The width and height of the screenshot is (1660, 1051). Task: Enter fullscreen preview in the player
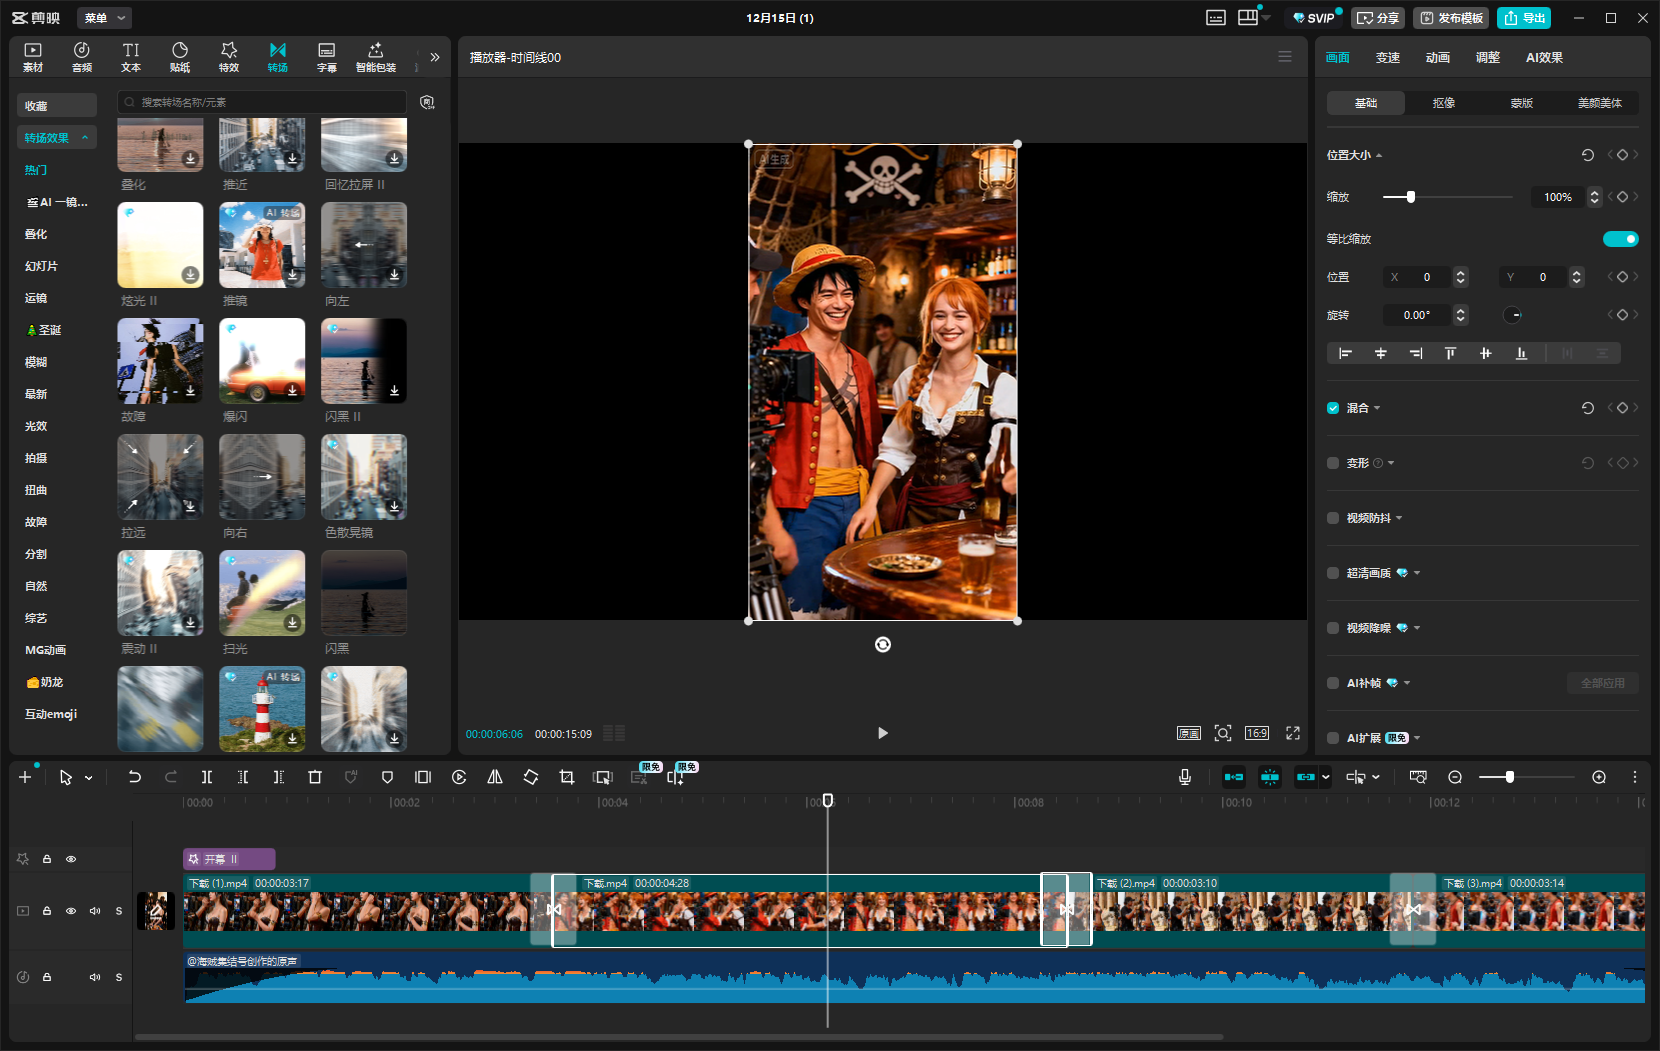click(1293, 733)
